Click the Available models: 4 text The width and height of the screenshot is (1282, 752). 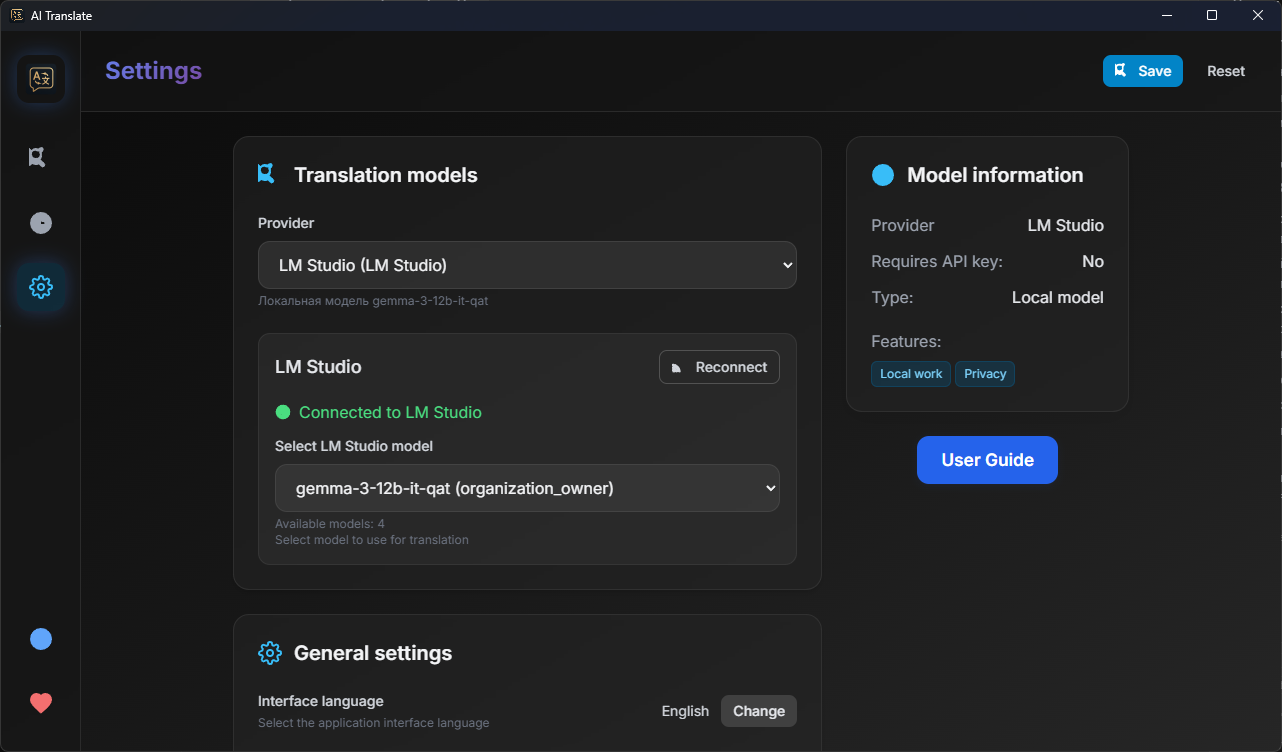[330, 524]
